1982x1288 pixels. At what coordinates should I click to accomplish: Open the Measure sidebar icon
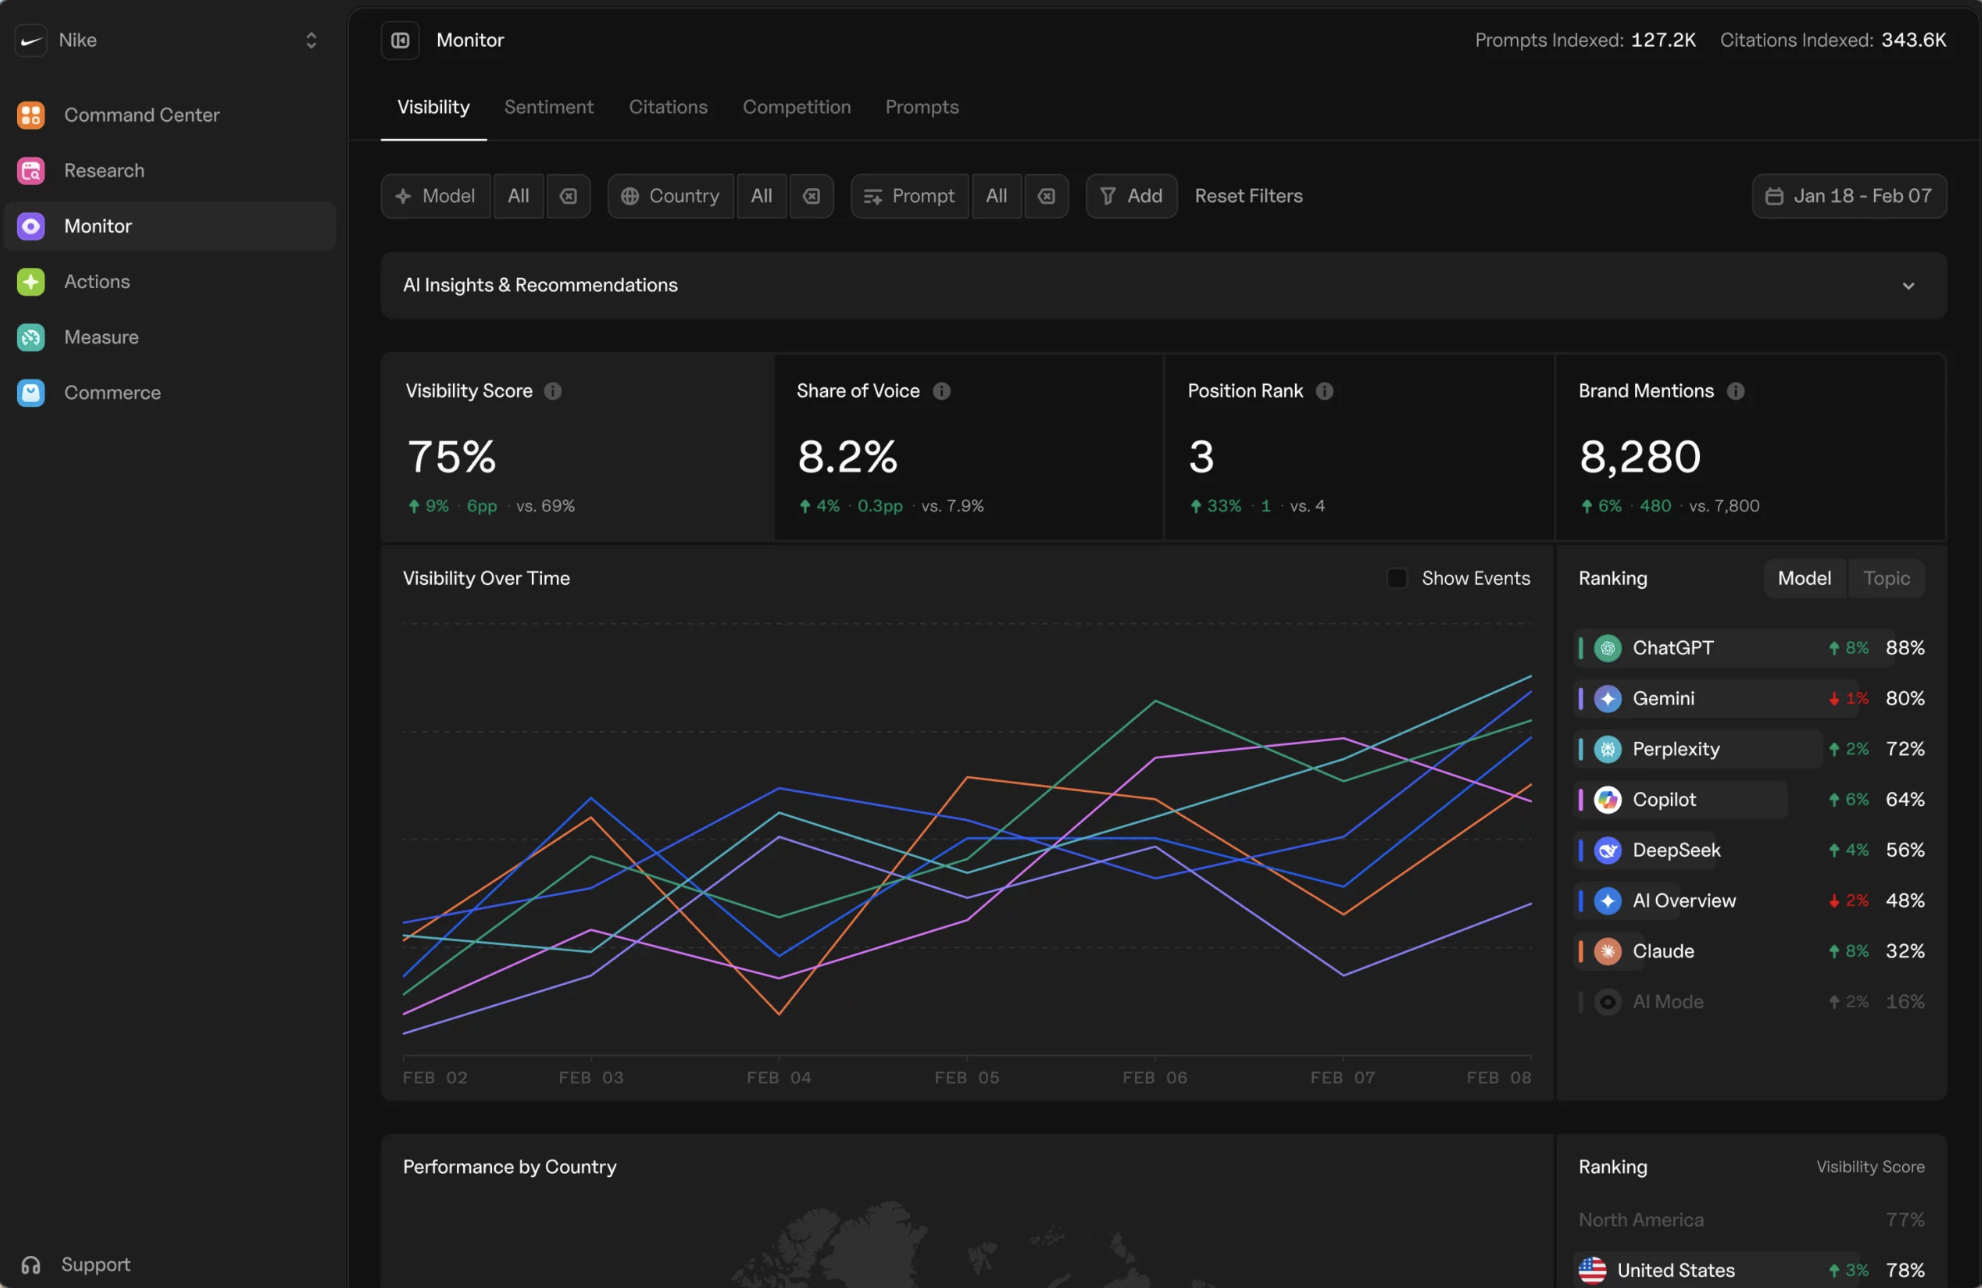pos(31,337)
